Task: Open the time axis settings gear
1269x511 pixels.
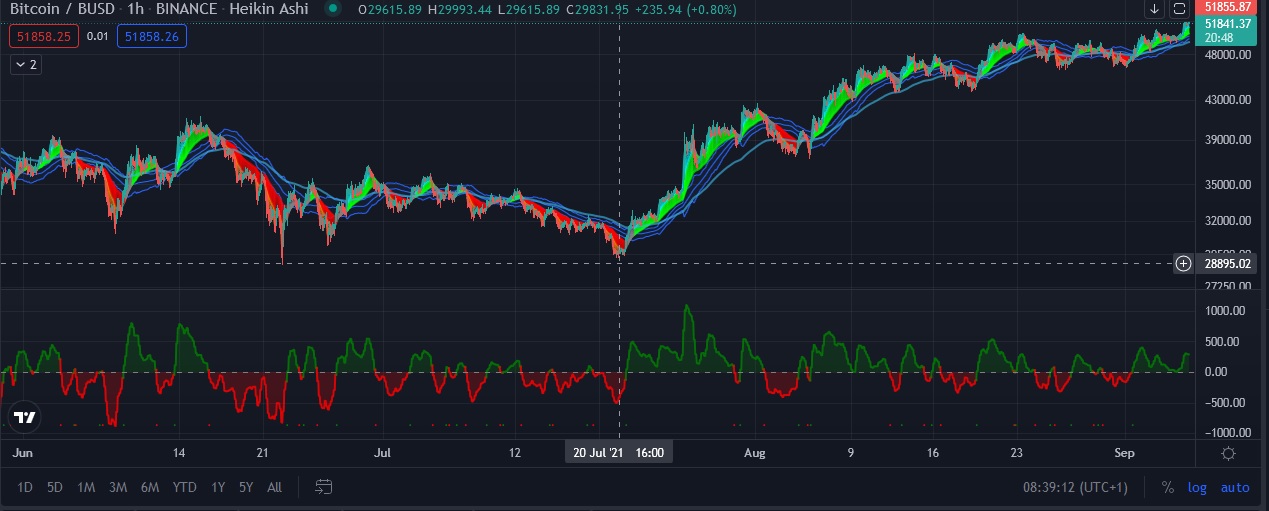Action: (x=1229, y=453)
